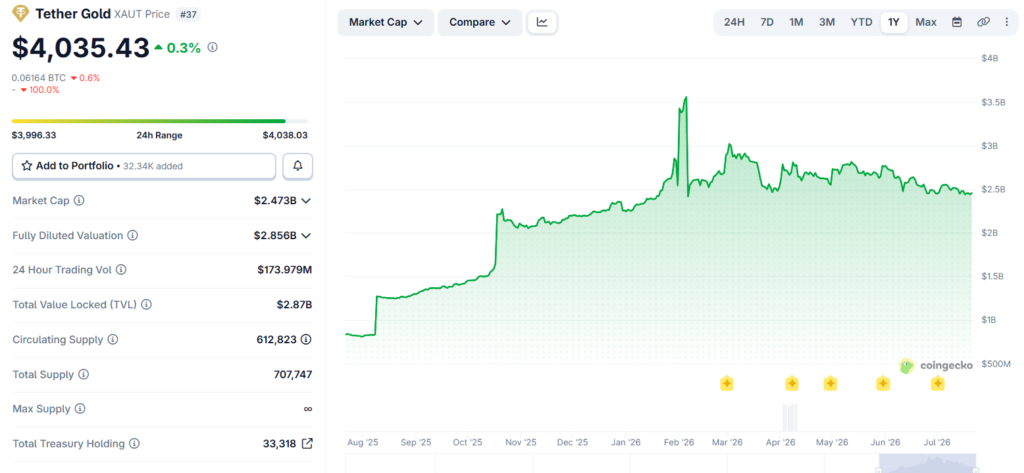Screen dimensions: 1024x473
Task: Select the 1Y time range
Action: coord(894,22)
